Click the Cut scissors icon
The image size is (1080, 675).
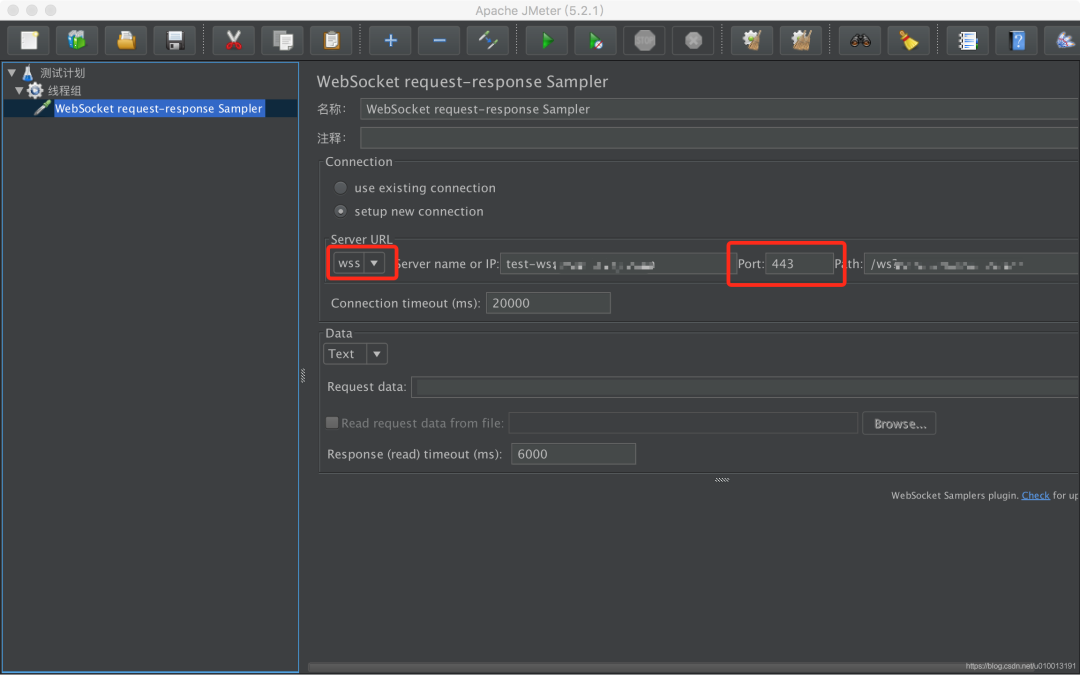pos(233,41)
